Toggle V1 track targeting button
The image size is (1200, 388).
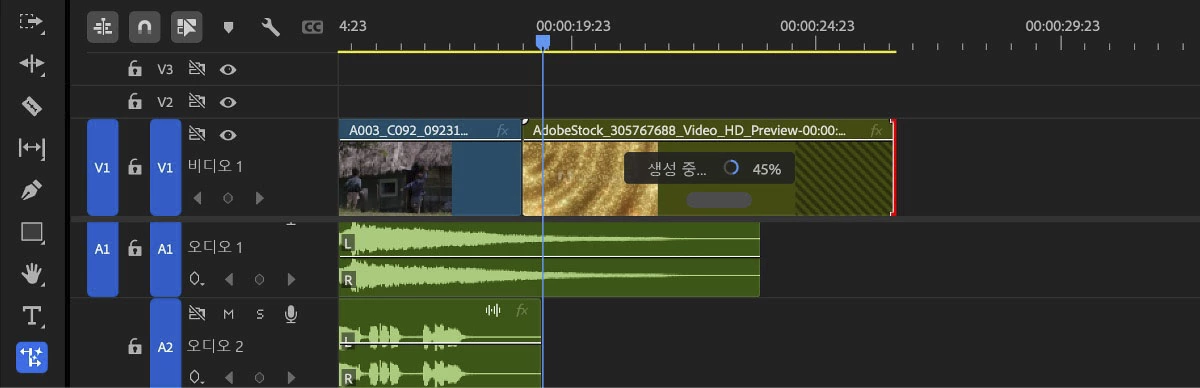(x=165, y=168)
